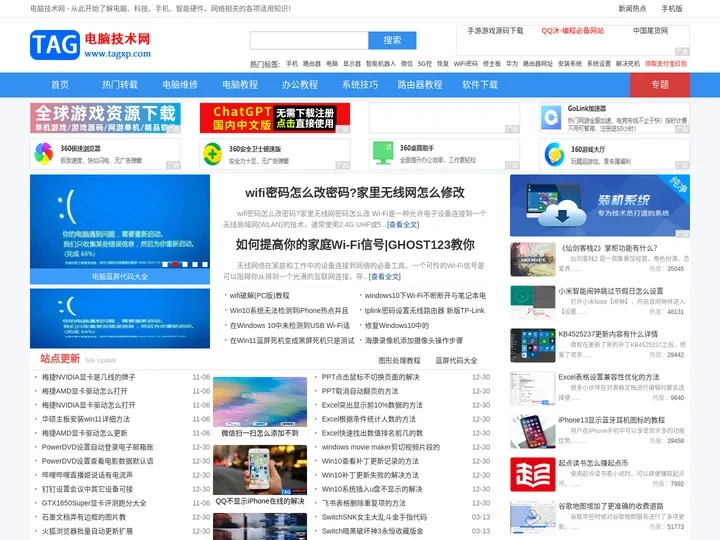The image size is (720, 540).
Task: Open the QQ不显示iPhone在线 phone image
Action: tap(260, 470)
